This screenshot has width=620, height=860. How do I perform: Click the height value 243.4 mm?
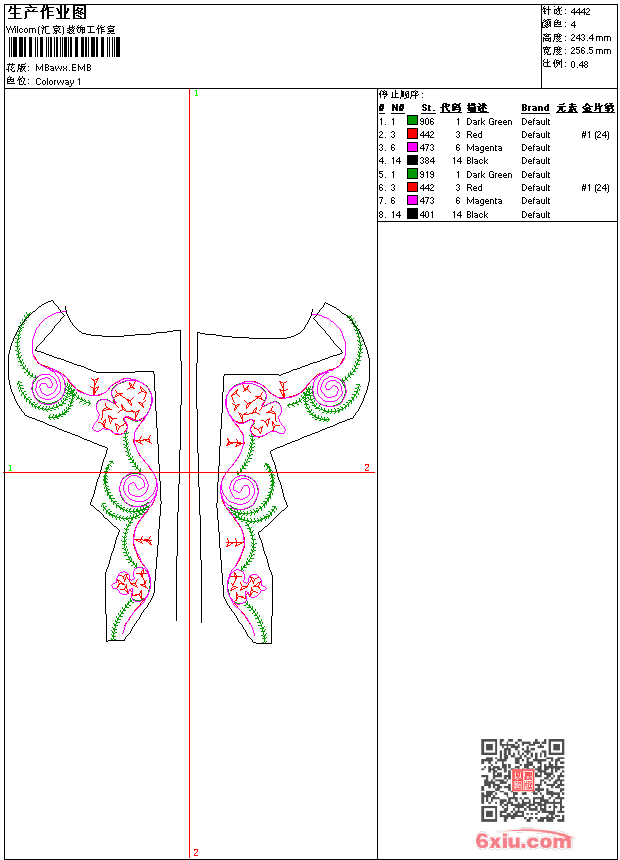[x=590, y=38]
